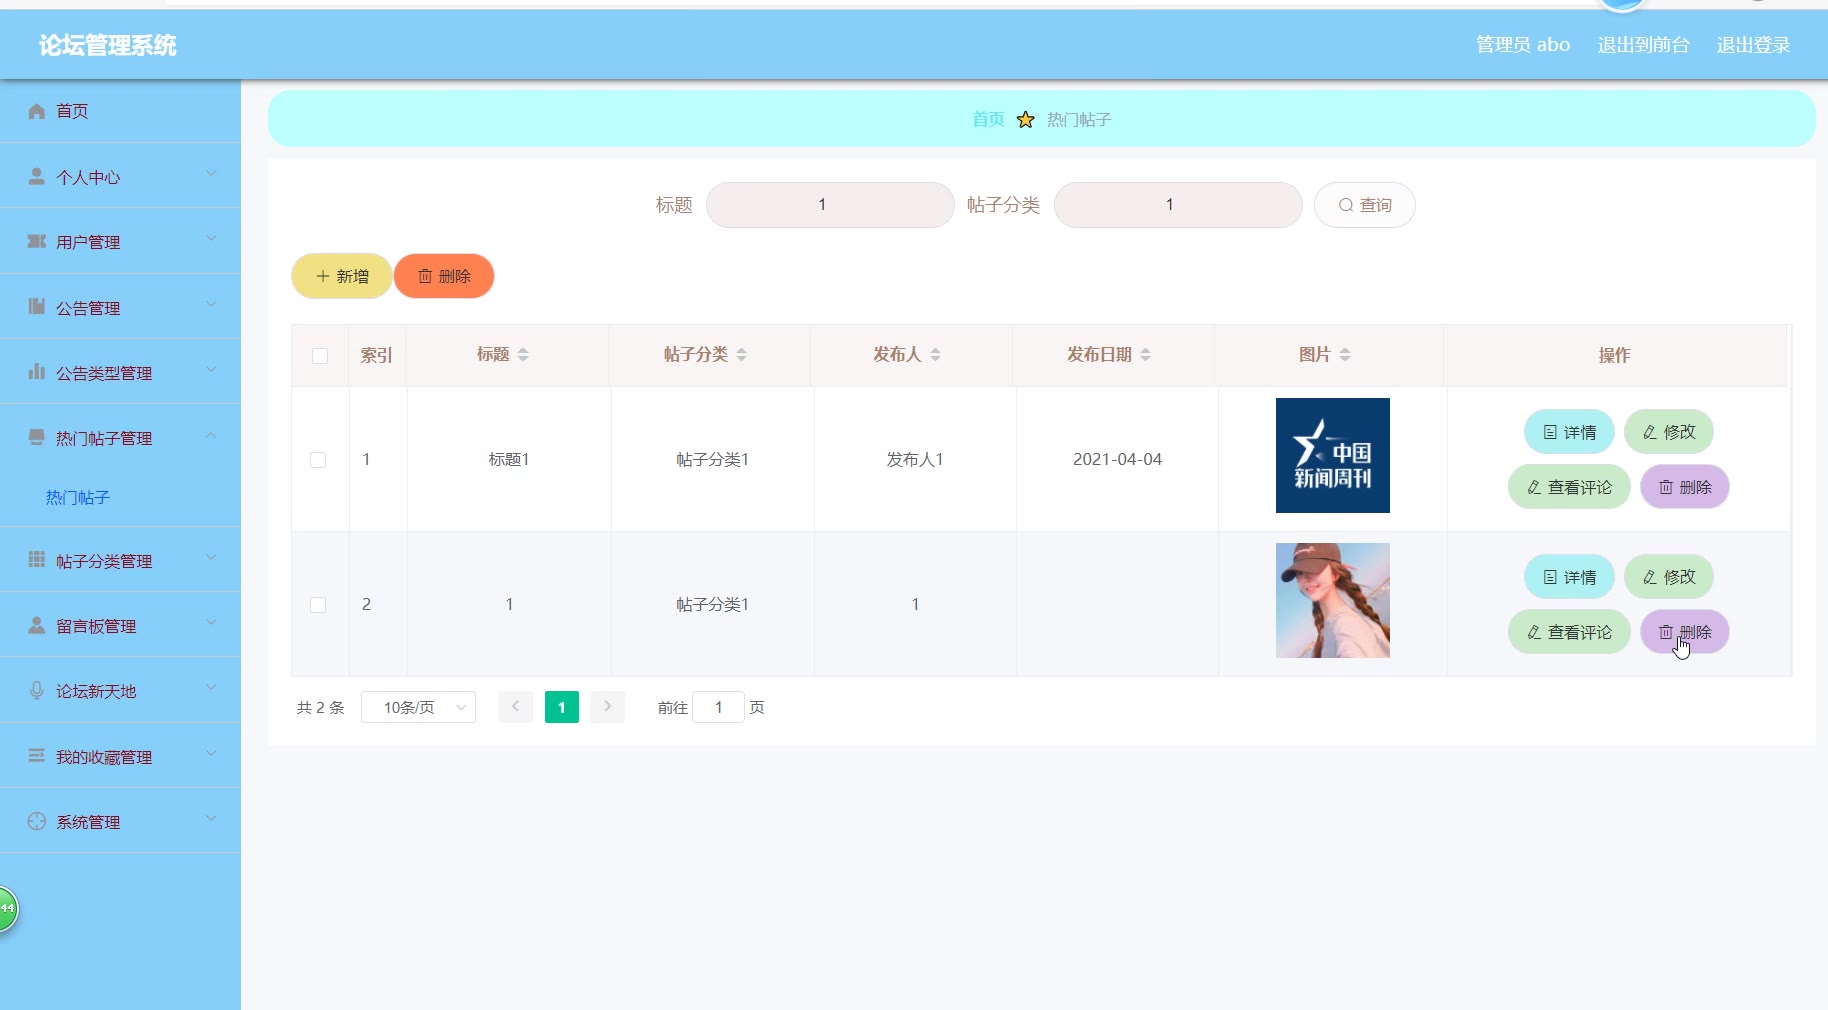Click 查看评论 for the 标题1 row
Image resolution: width=1828 pixels, height=1010 pixels.
[1569, 487]
